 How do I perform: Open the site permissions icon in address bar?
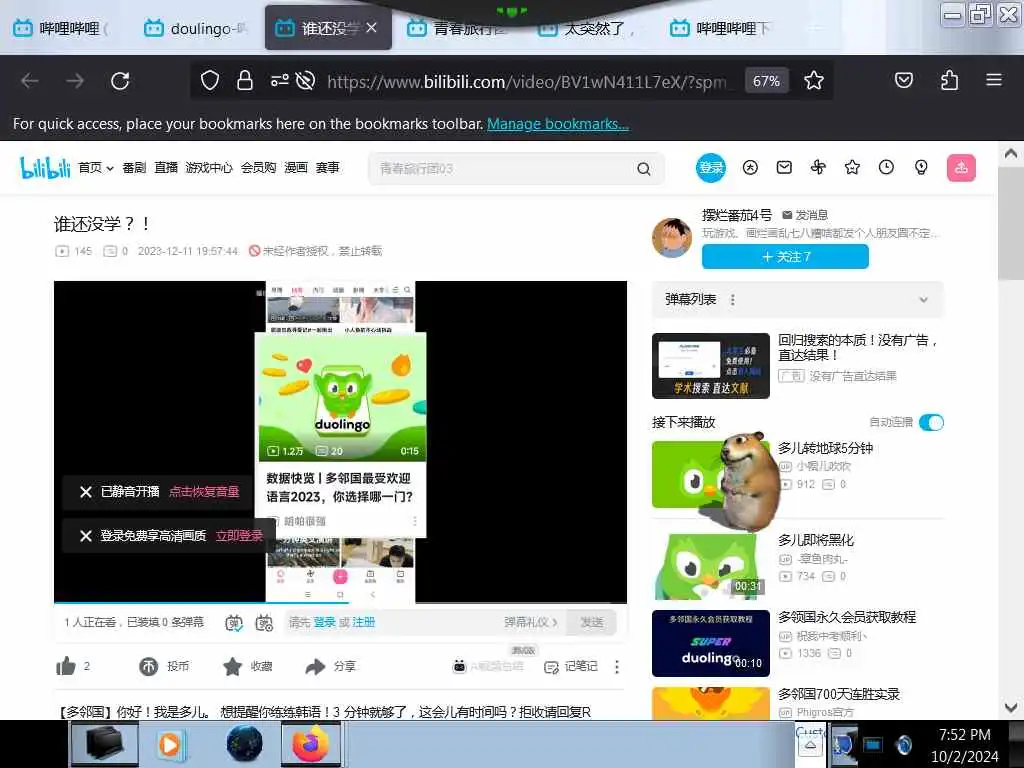(x=280, y=81)
